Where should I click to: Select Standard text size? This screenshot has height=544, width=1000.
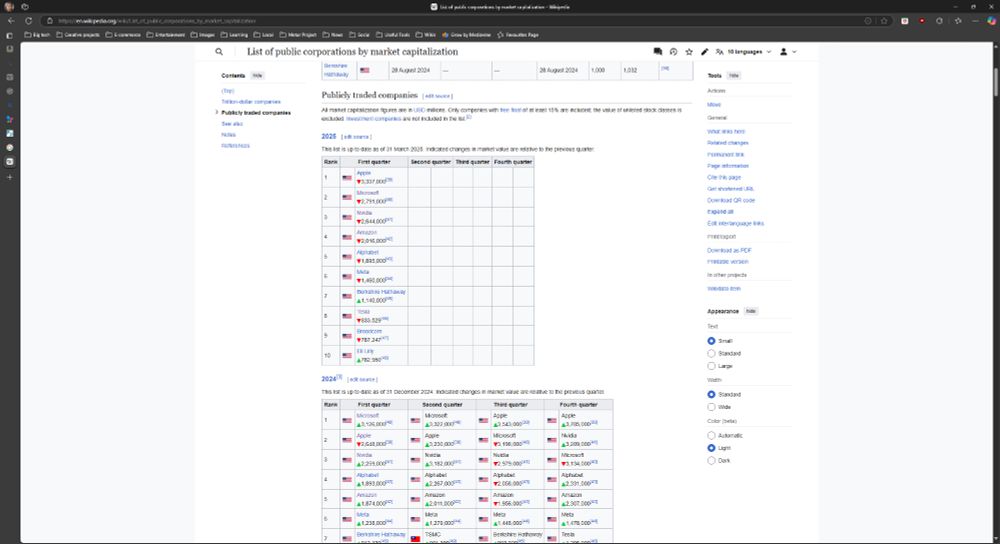711,353
